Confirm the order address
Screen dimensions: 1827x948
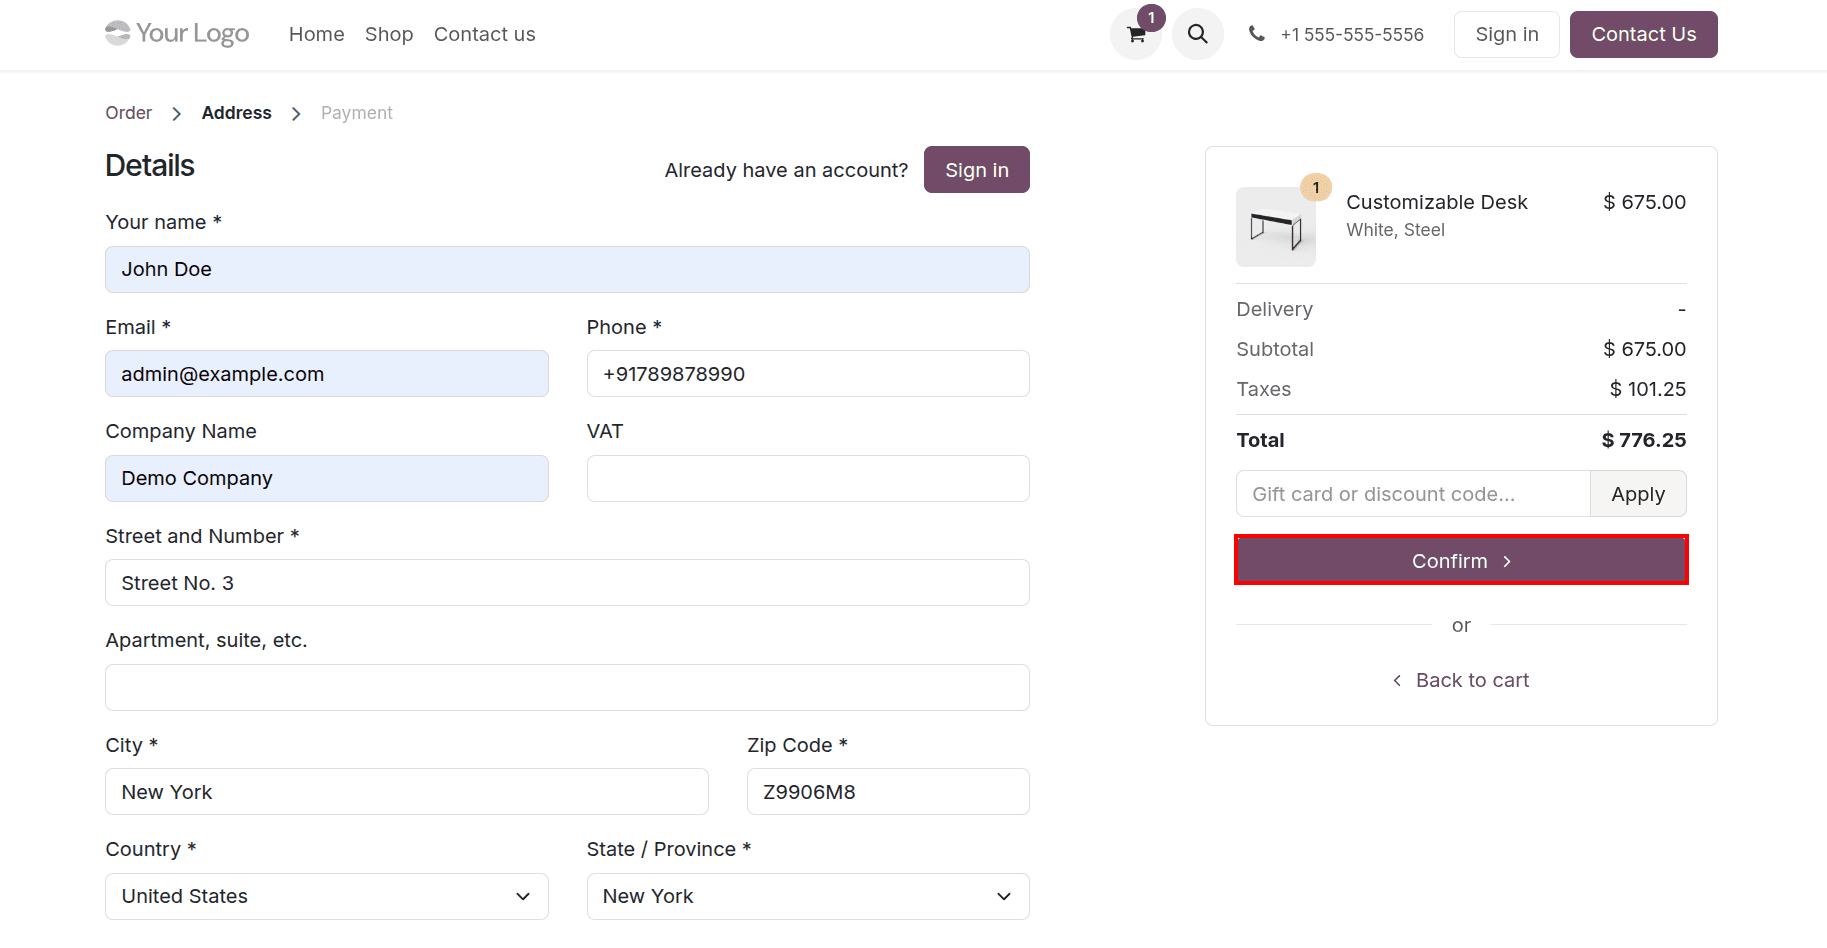(1461, 560)
